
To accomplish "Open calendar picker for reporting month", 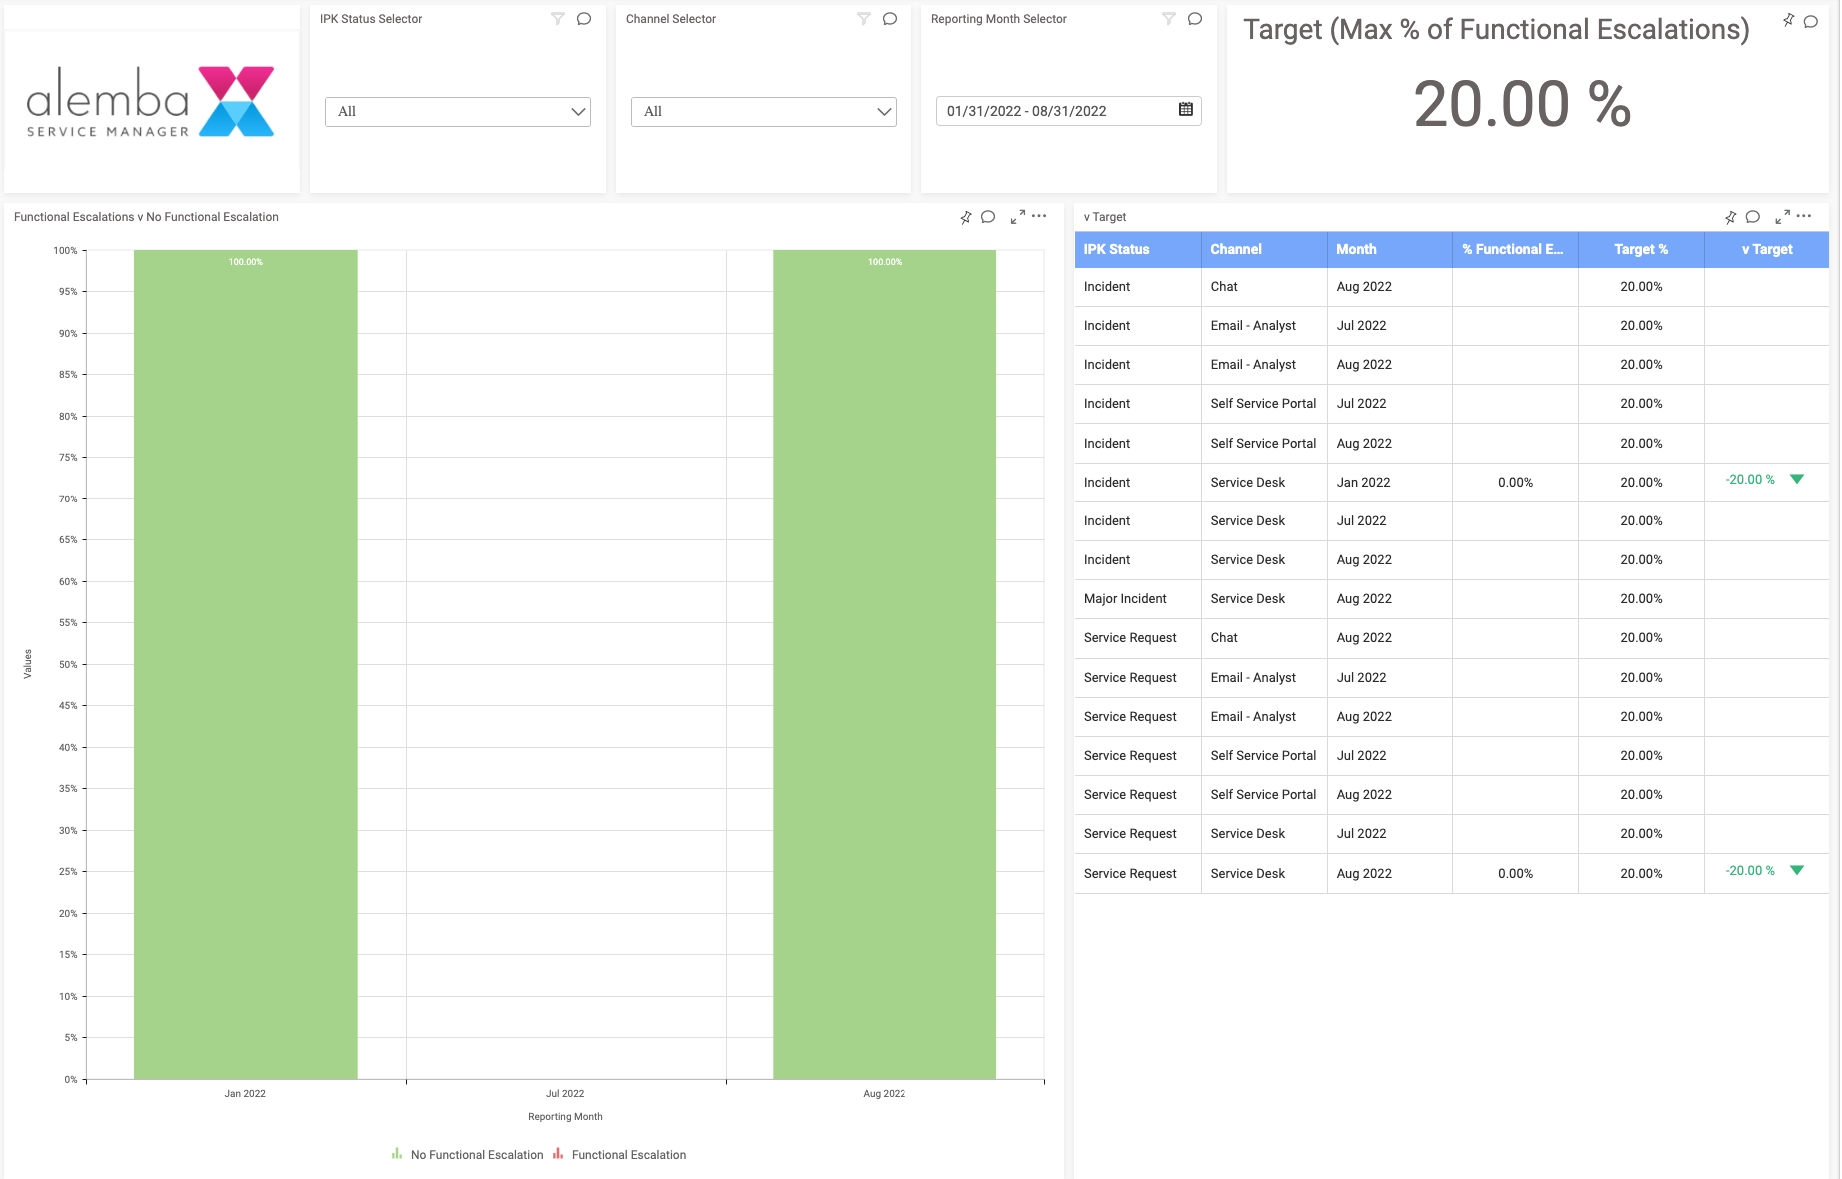I will click(x=1186, y=110).
